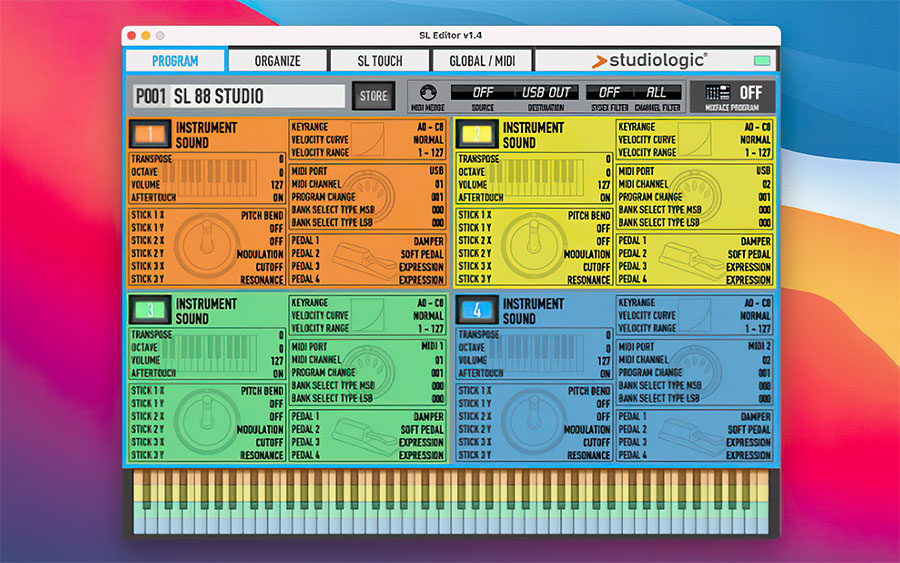This screenshot has width=900, height=563.
Task: Toggle zone 1 orange enable button
Action: 150,134
